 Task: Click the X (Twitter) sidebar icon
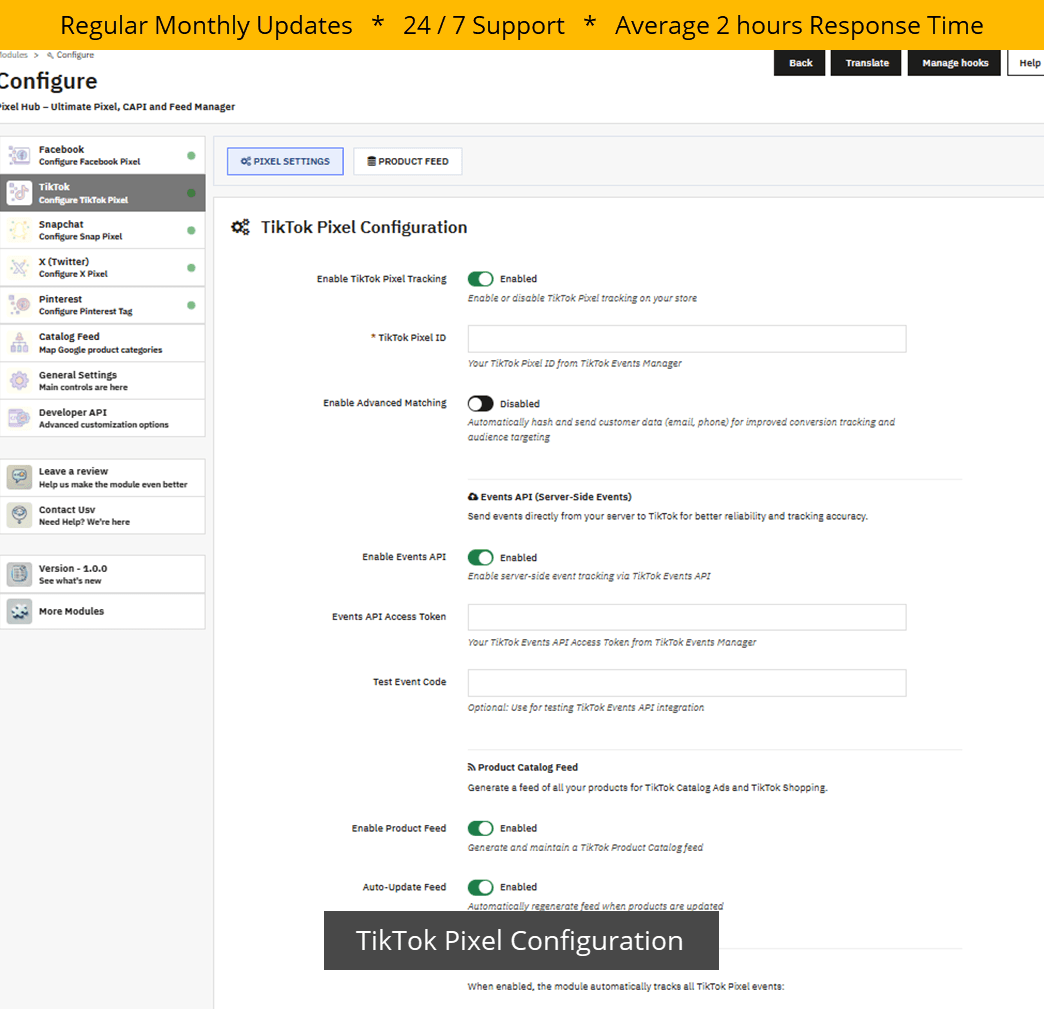pos(19,268)
